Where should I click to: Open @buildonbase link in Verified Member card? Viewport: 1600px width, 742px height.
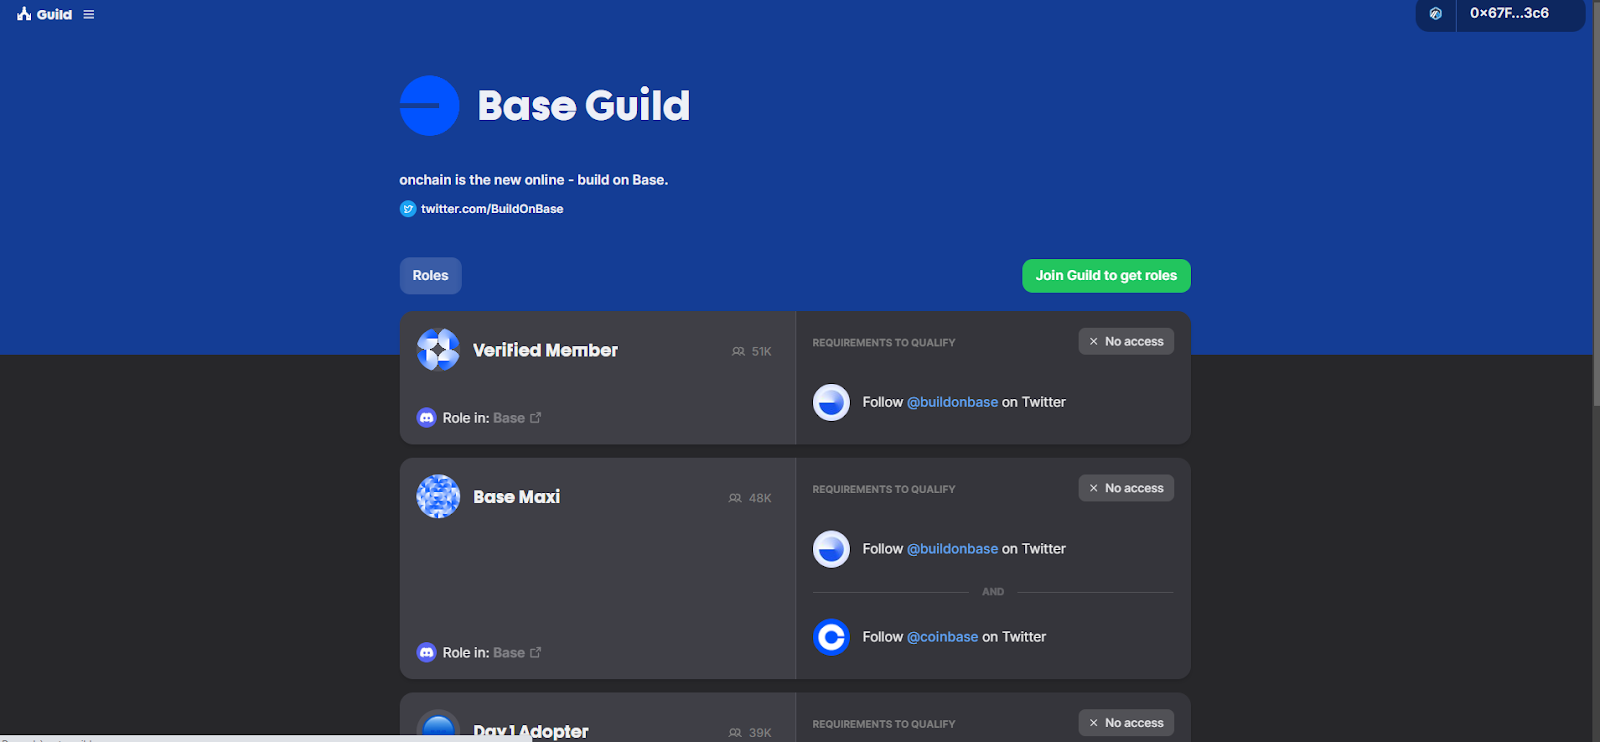tap(952, 402)
